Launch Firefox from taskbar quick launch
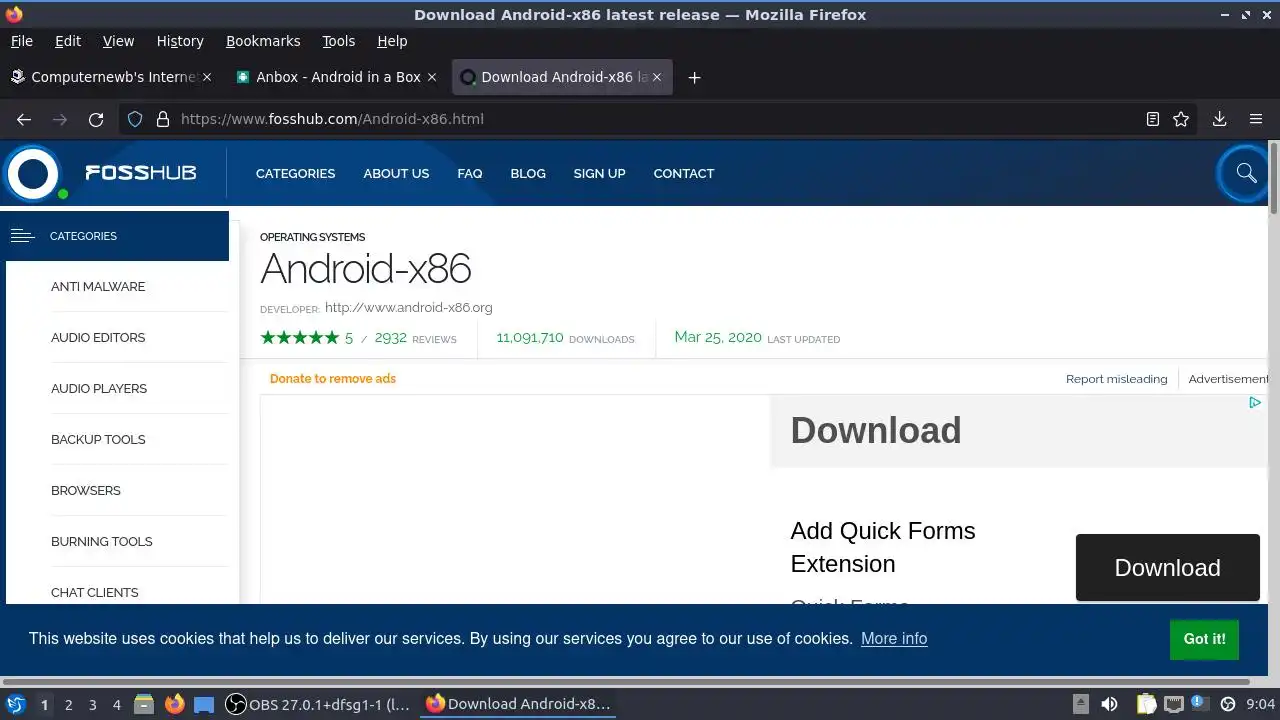The height and width of the screenshot is (720, 1280). (x=175, y=704)
